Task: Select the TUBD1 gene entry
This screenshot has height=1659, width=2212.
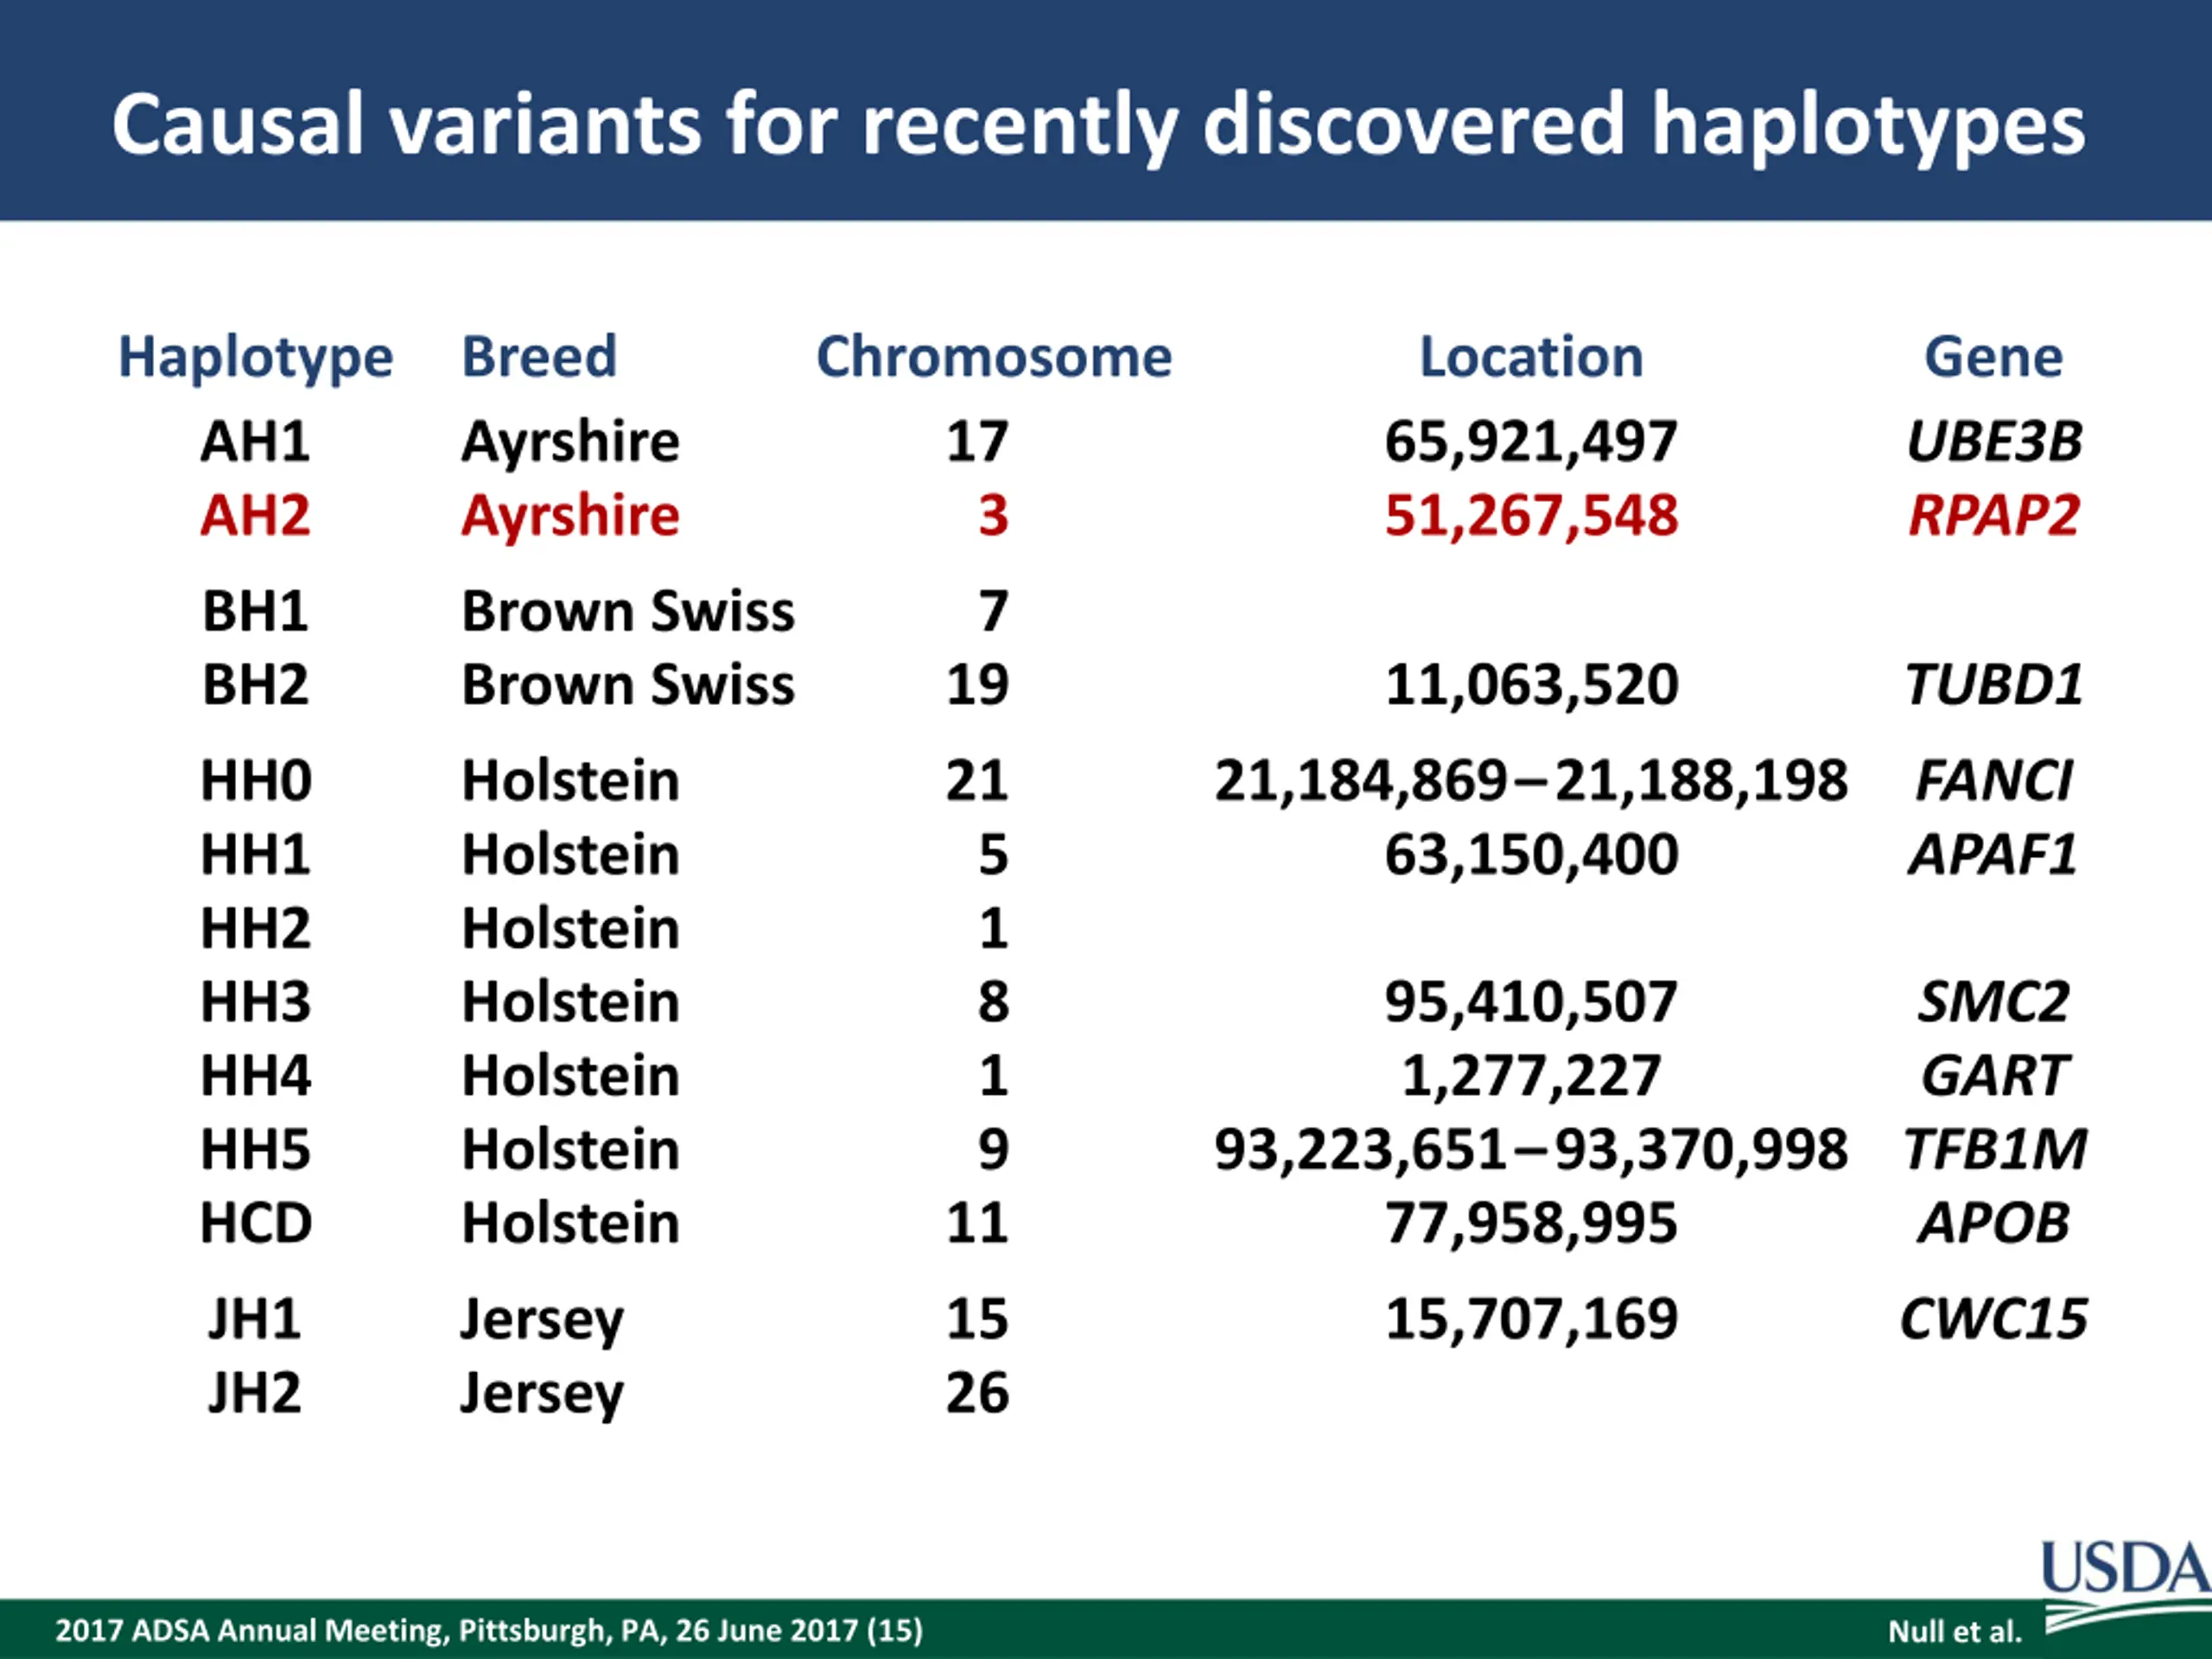Action: 1993,685
